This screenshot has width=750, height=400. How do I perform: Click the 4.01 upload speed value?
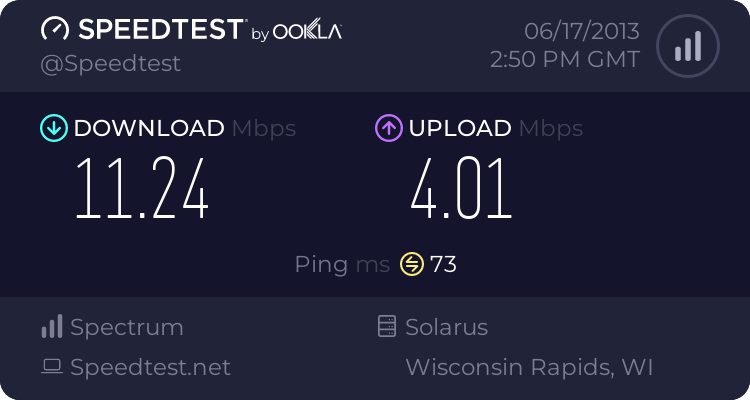click(x=461, y=188)
